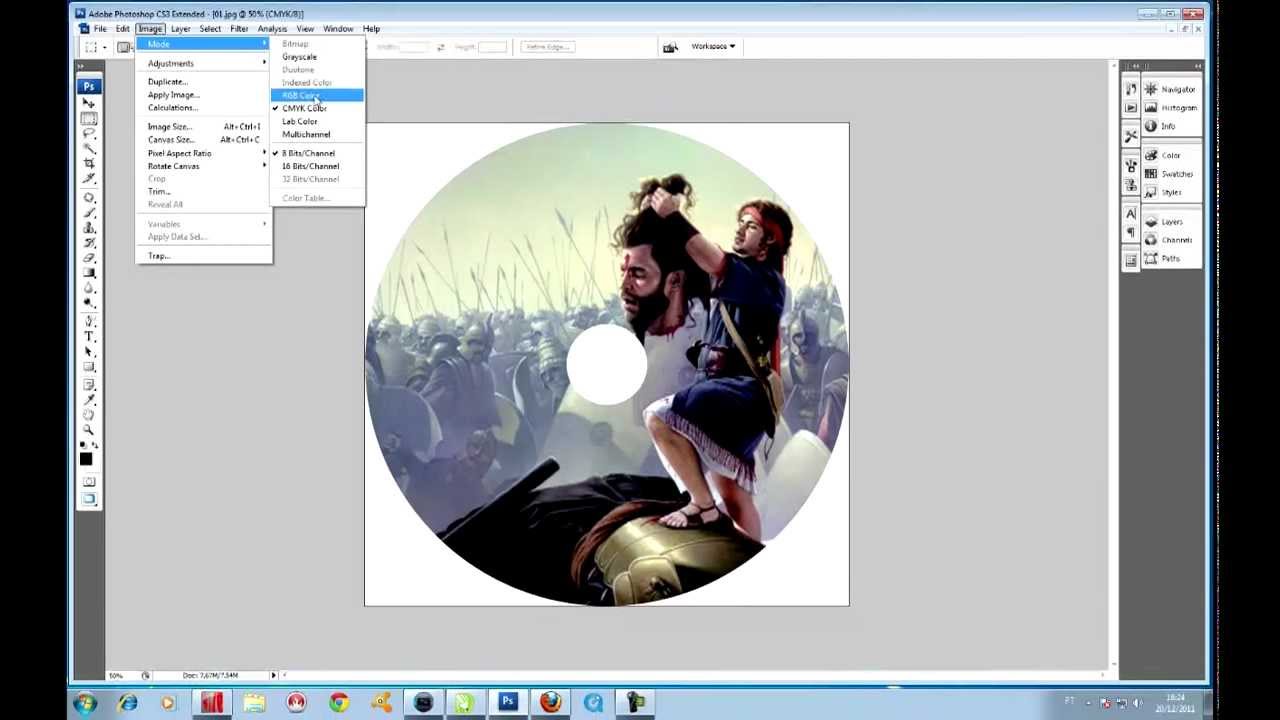
Task: Choose Multichannel mode
Action: pyautogui.click(x=316, y=134)
